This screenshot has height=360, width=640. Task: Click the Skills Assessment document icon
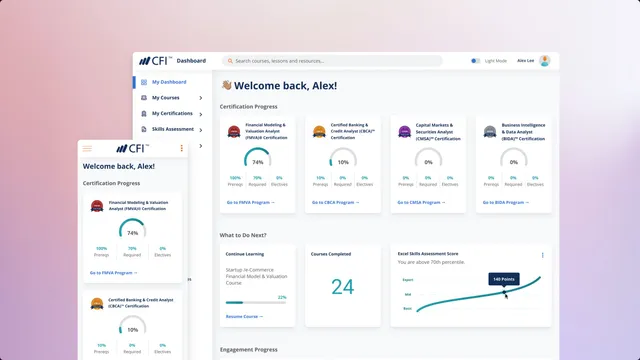coord(144,129)
